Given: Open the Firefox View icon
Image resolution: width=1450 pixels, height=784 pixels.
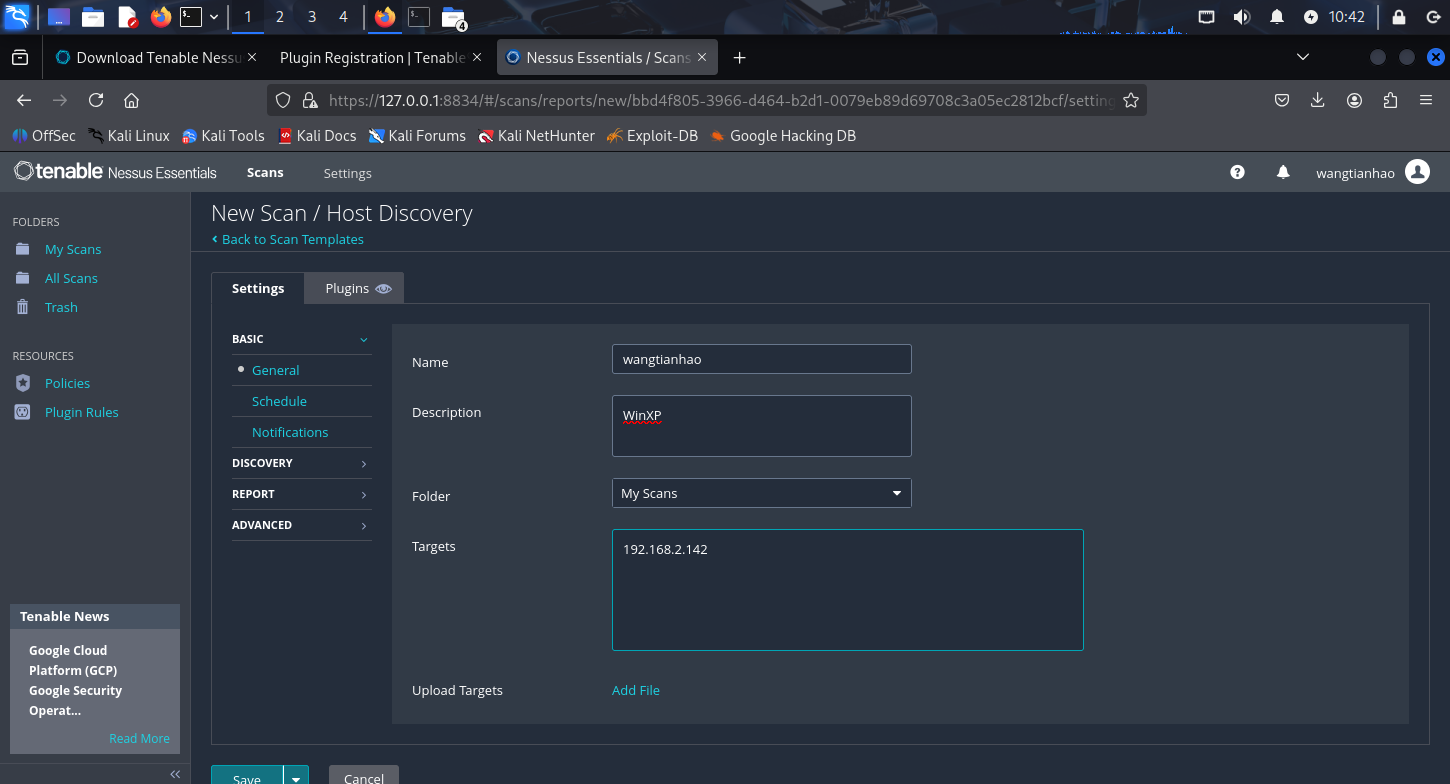Looking at the screenshot, I should (x=20, y=58).
